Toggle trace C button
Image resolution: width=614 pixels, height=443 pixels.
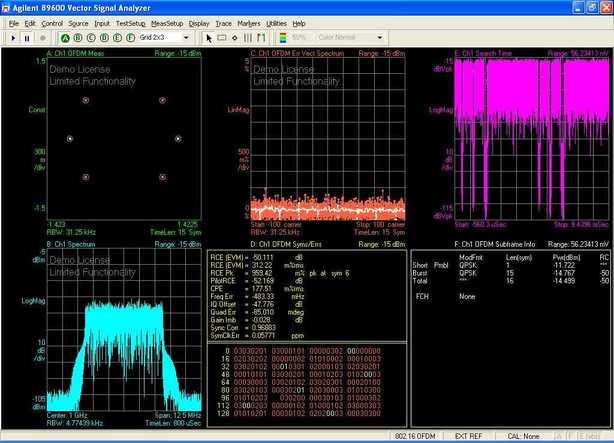coord(91,38)
